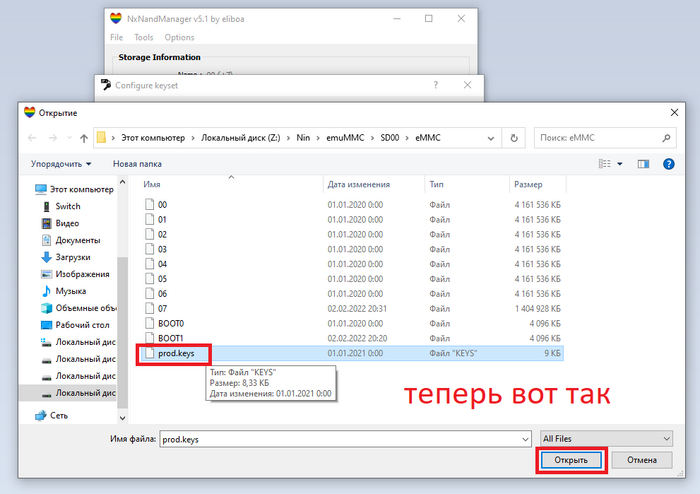Open the view mode options dropdown
700x494 pixels.
tap(620, 163)
